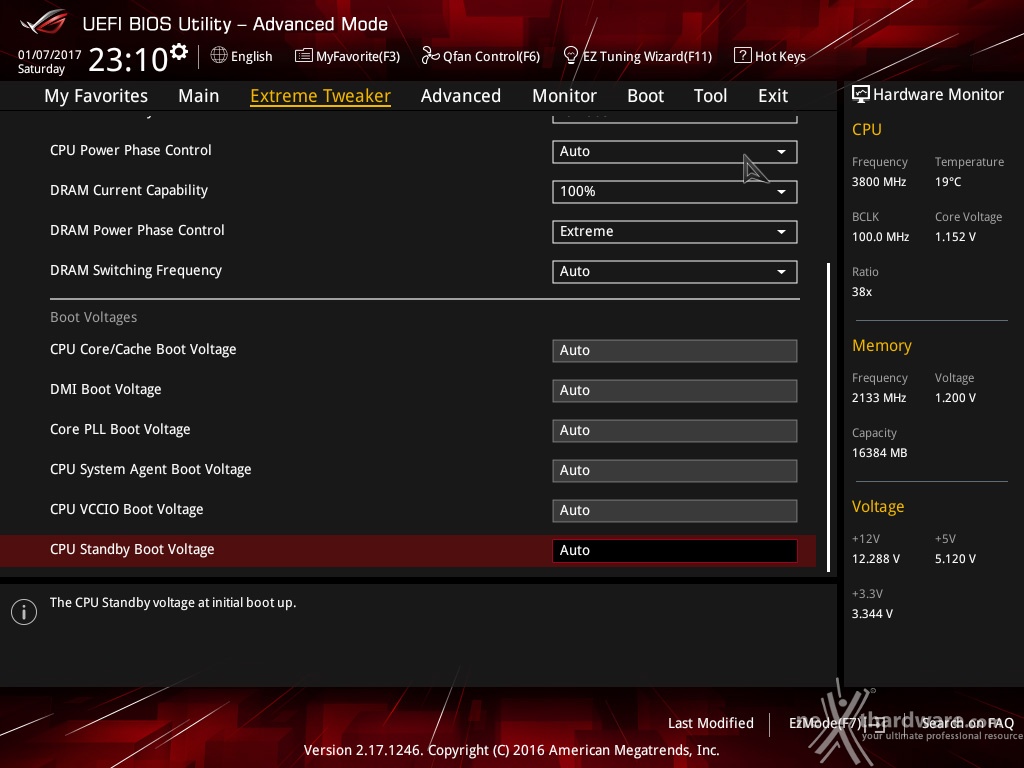Screen dimensions: 1024x768
Task: Click CPU VCCIO Boot Voltage field
Action: pyautogui.click(x=675, y=511)
